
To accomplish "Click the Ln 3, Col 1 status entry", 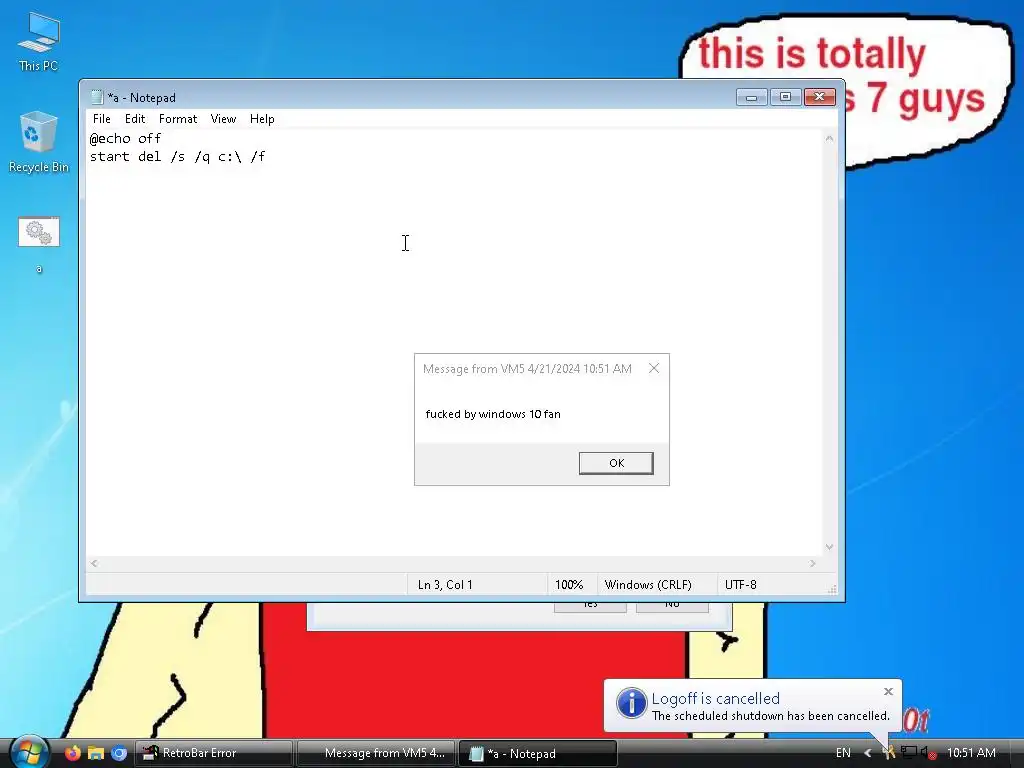I will click(x=445, y=584).
